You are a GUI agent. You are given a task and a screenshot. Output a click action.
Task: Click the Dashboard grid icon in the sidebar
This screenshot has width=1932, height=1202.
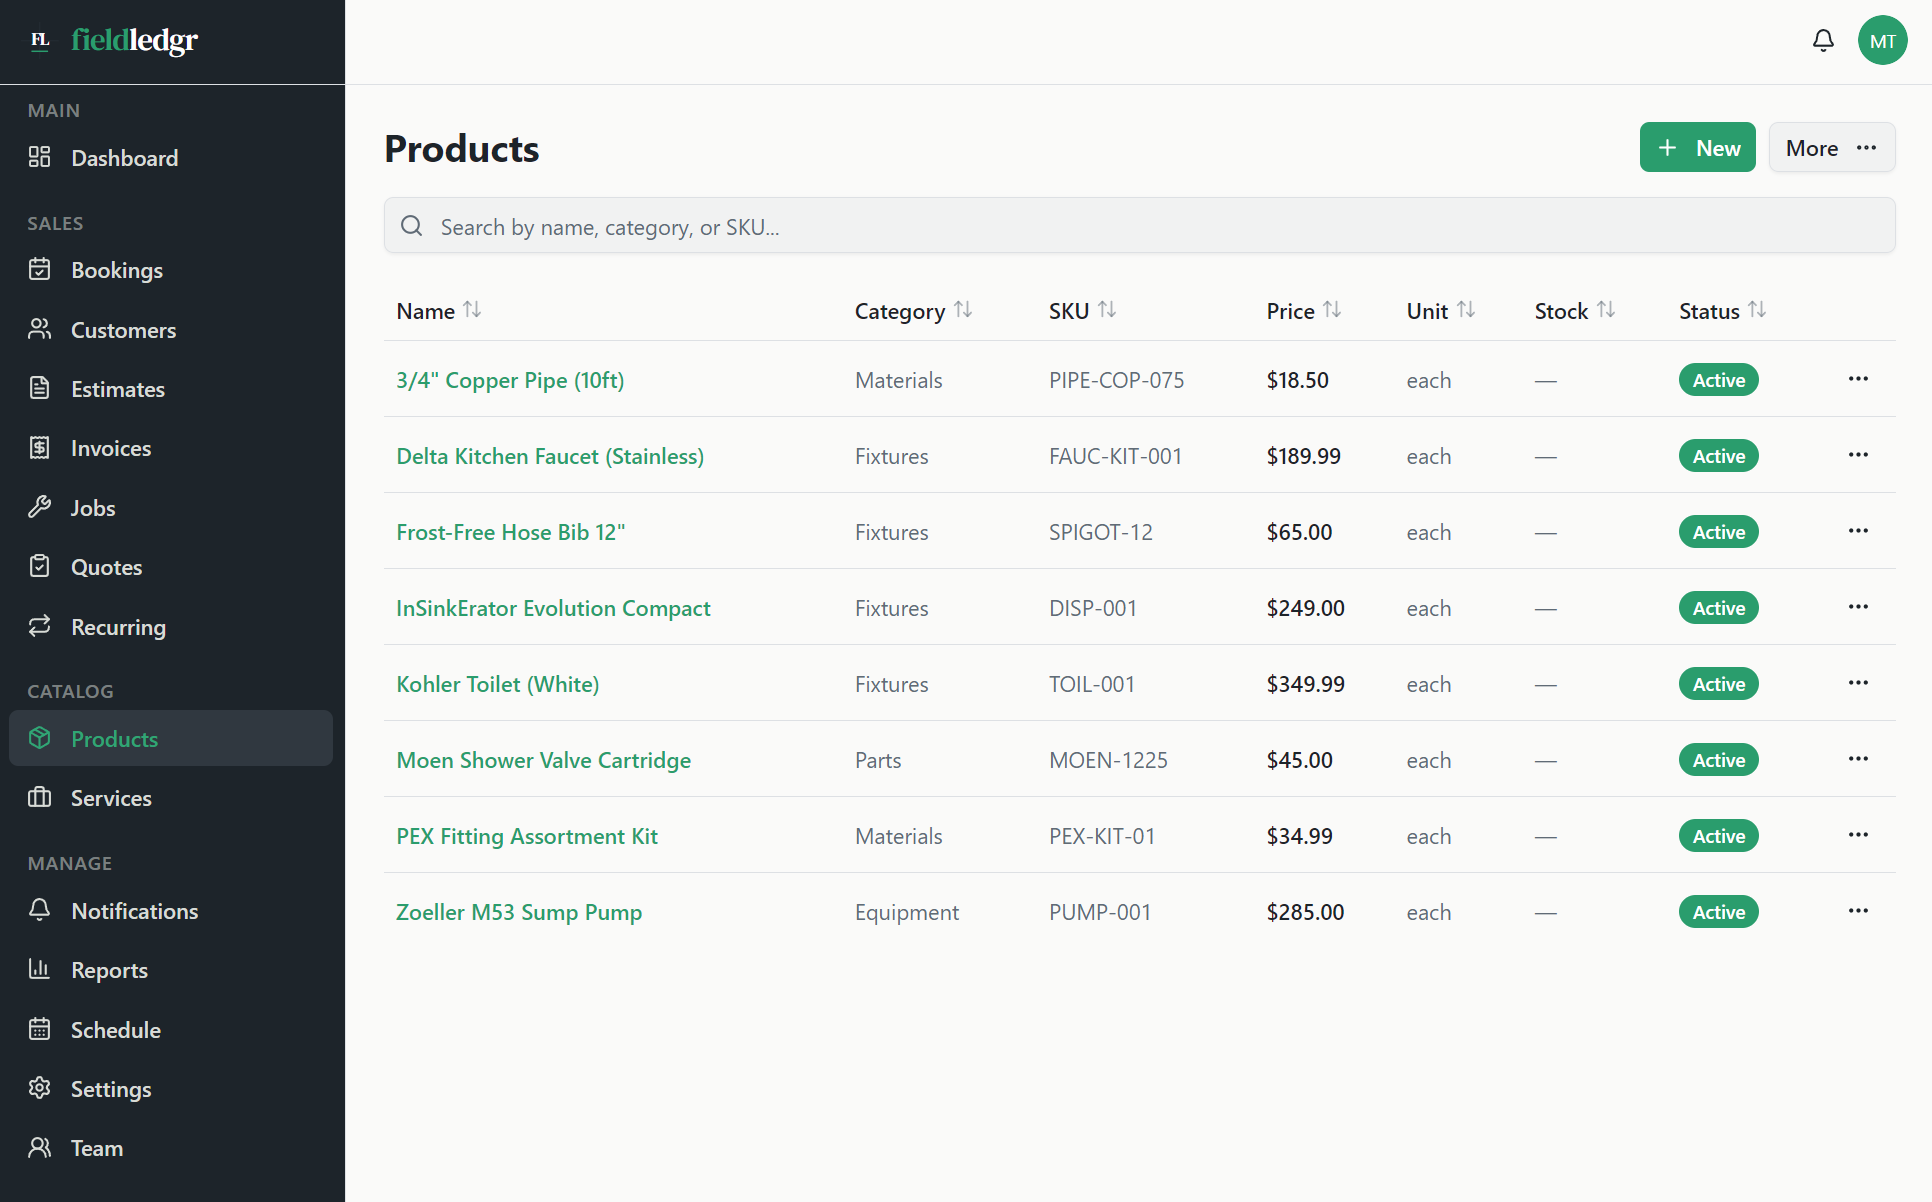click(x=40, y=157)
